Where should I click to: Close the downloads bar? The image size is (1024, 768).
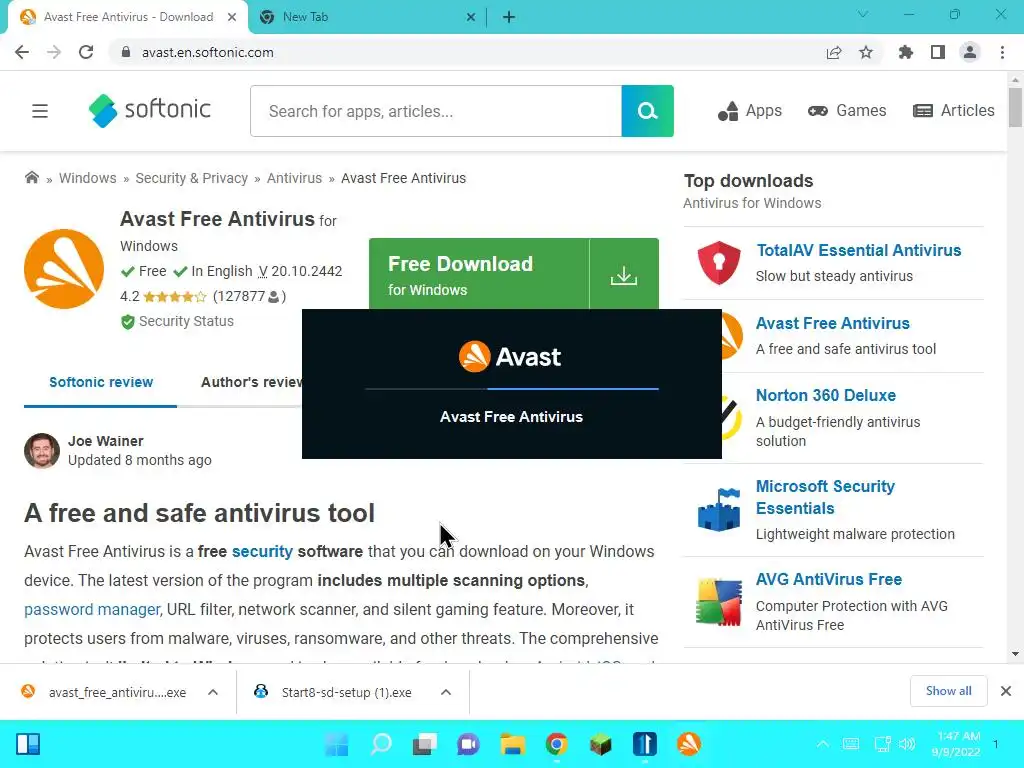point(1006,691)
